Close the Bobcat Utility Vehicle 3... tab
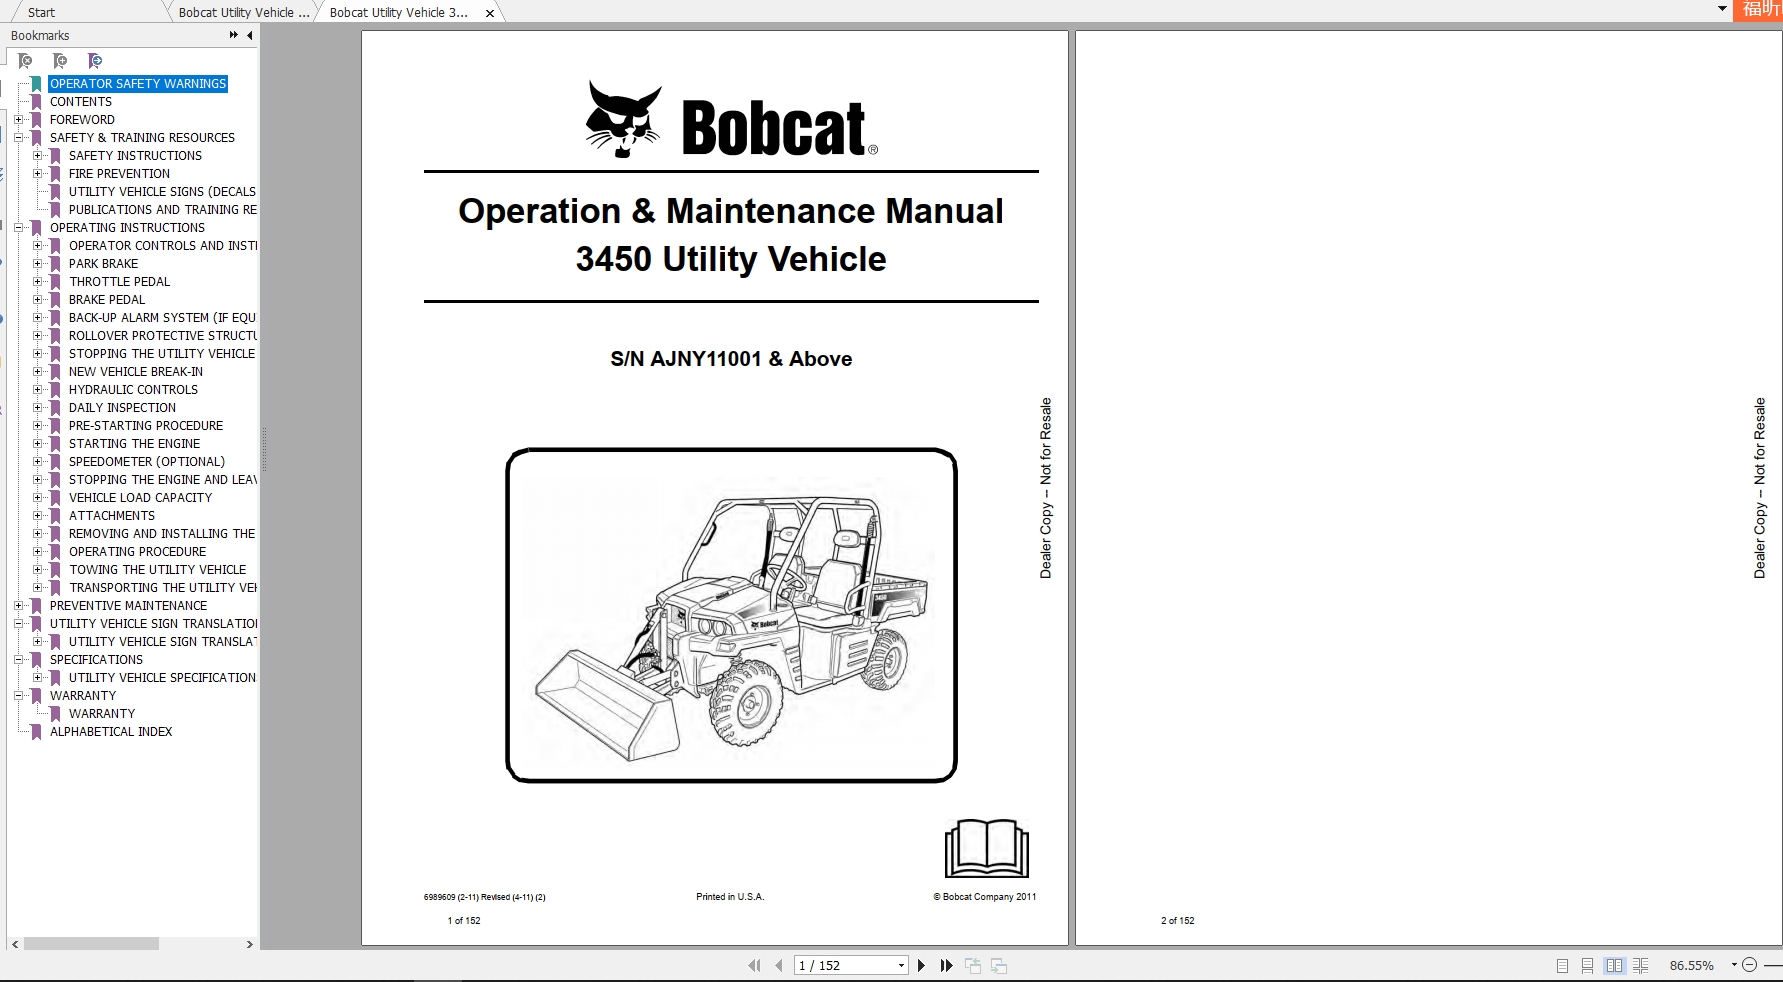This screenshot has width=1783, height=982. pos(489,13)
